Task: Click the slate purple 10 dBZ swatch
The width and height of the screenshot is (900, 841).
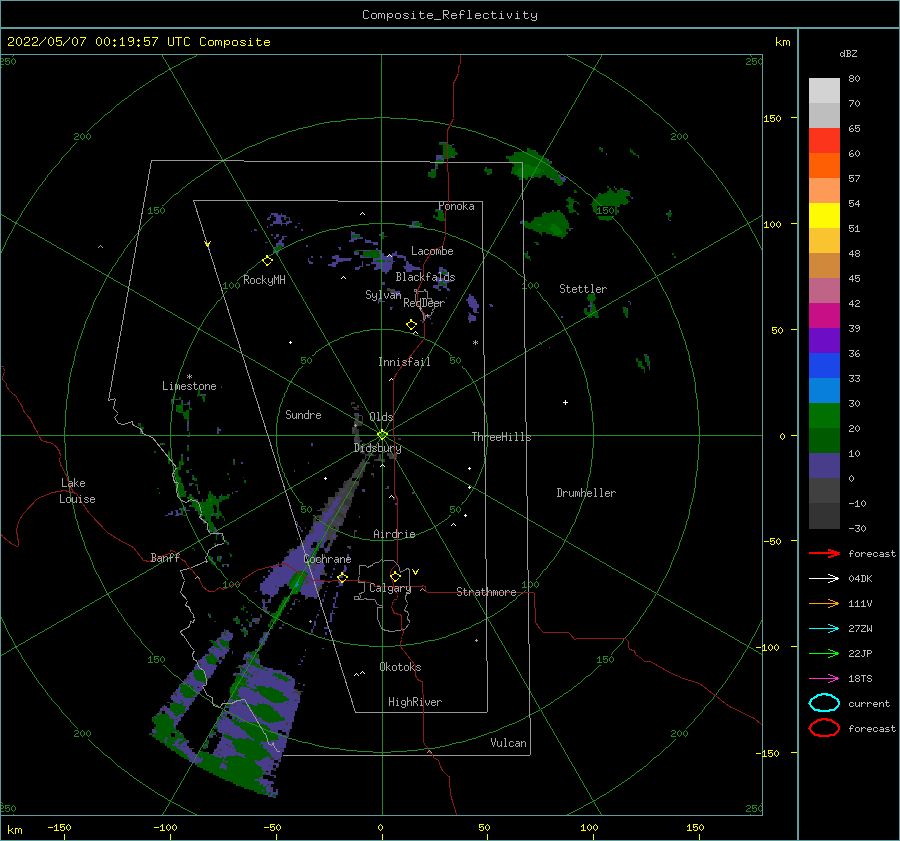Action: [x=824, y=466]
